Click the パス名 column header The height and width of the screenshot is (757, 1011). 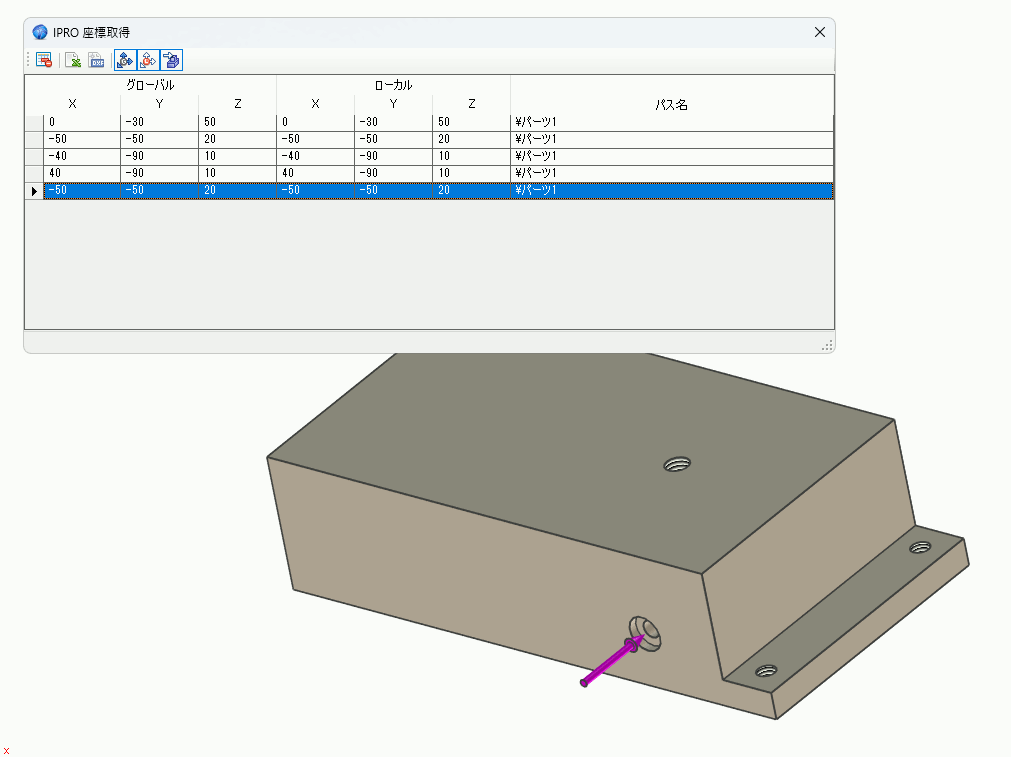(x=671, y=104)
